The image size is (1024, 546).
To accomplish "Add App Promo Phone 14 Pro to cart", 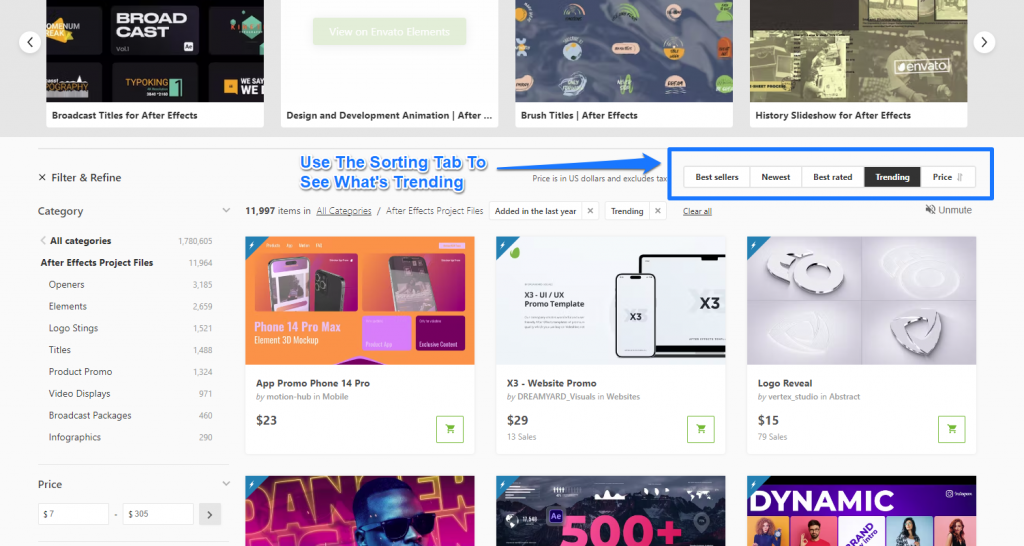I will (450, 429).
